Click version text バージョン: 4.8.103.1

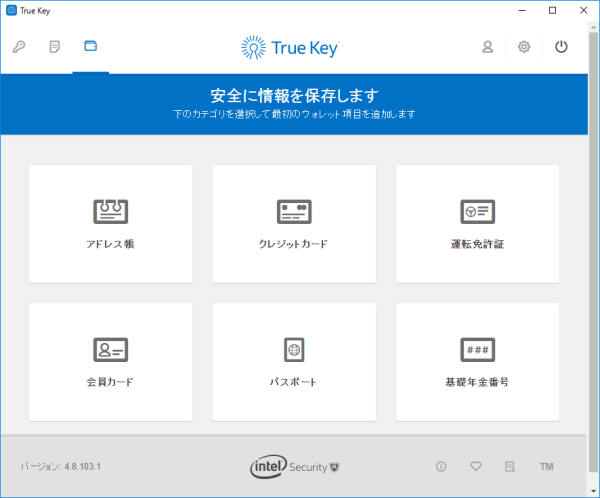[x=60, y=467]
